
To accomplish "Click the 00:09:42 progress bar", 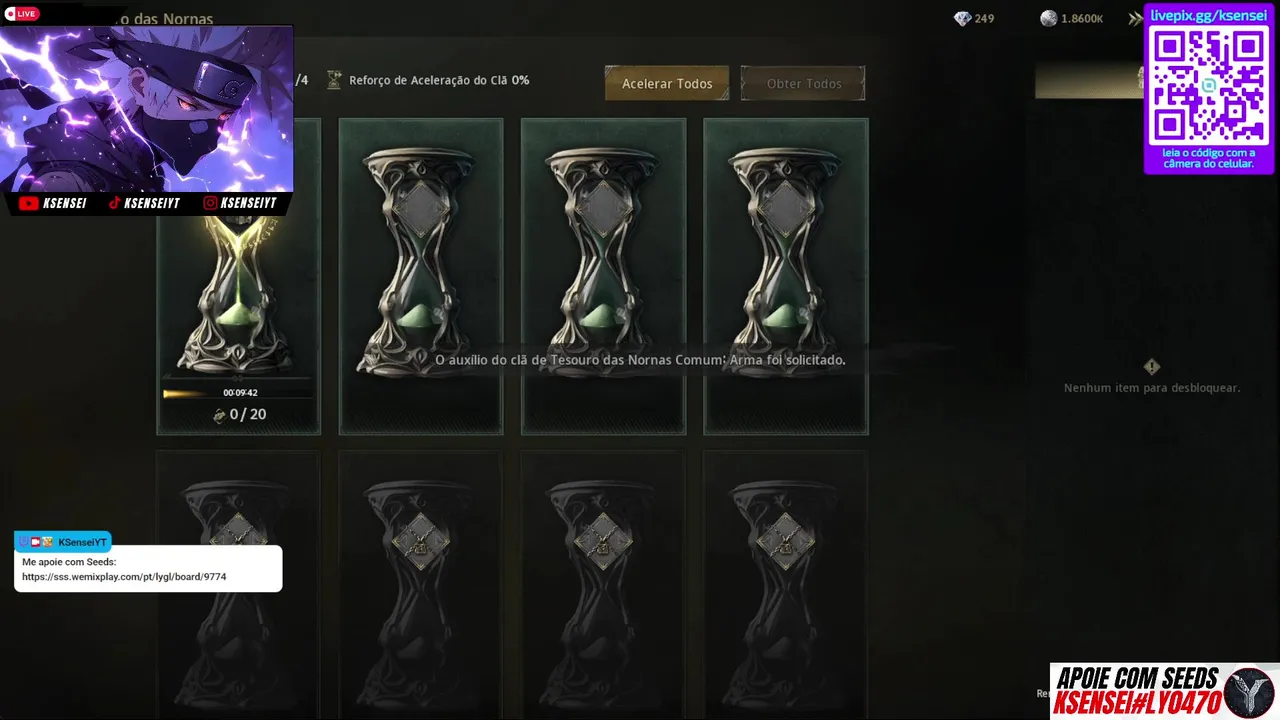I will pyautogui.click(x=238, y=393).
